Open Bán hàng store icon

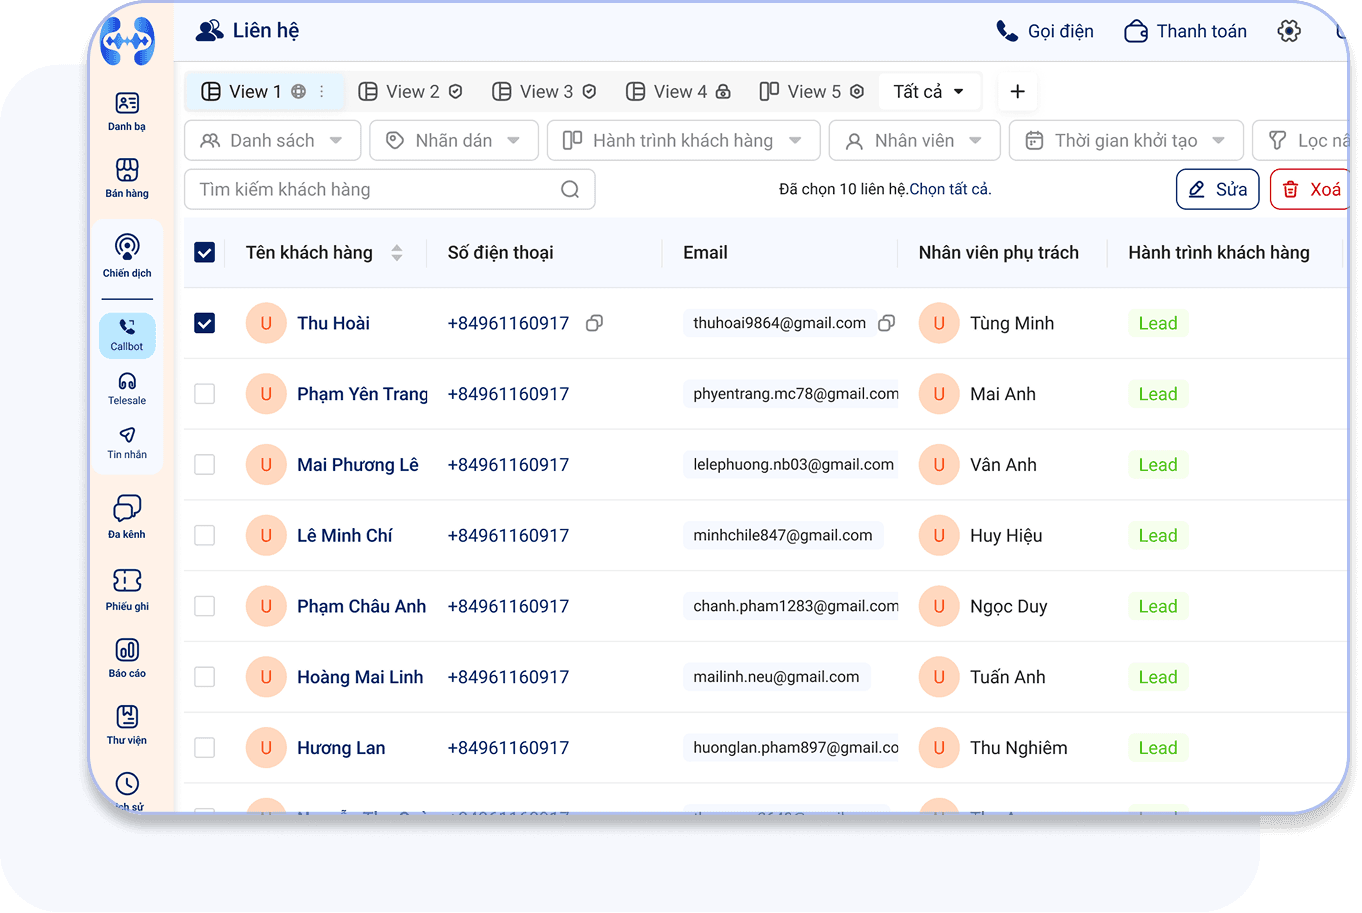coord(127,177)
